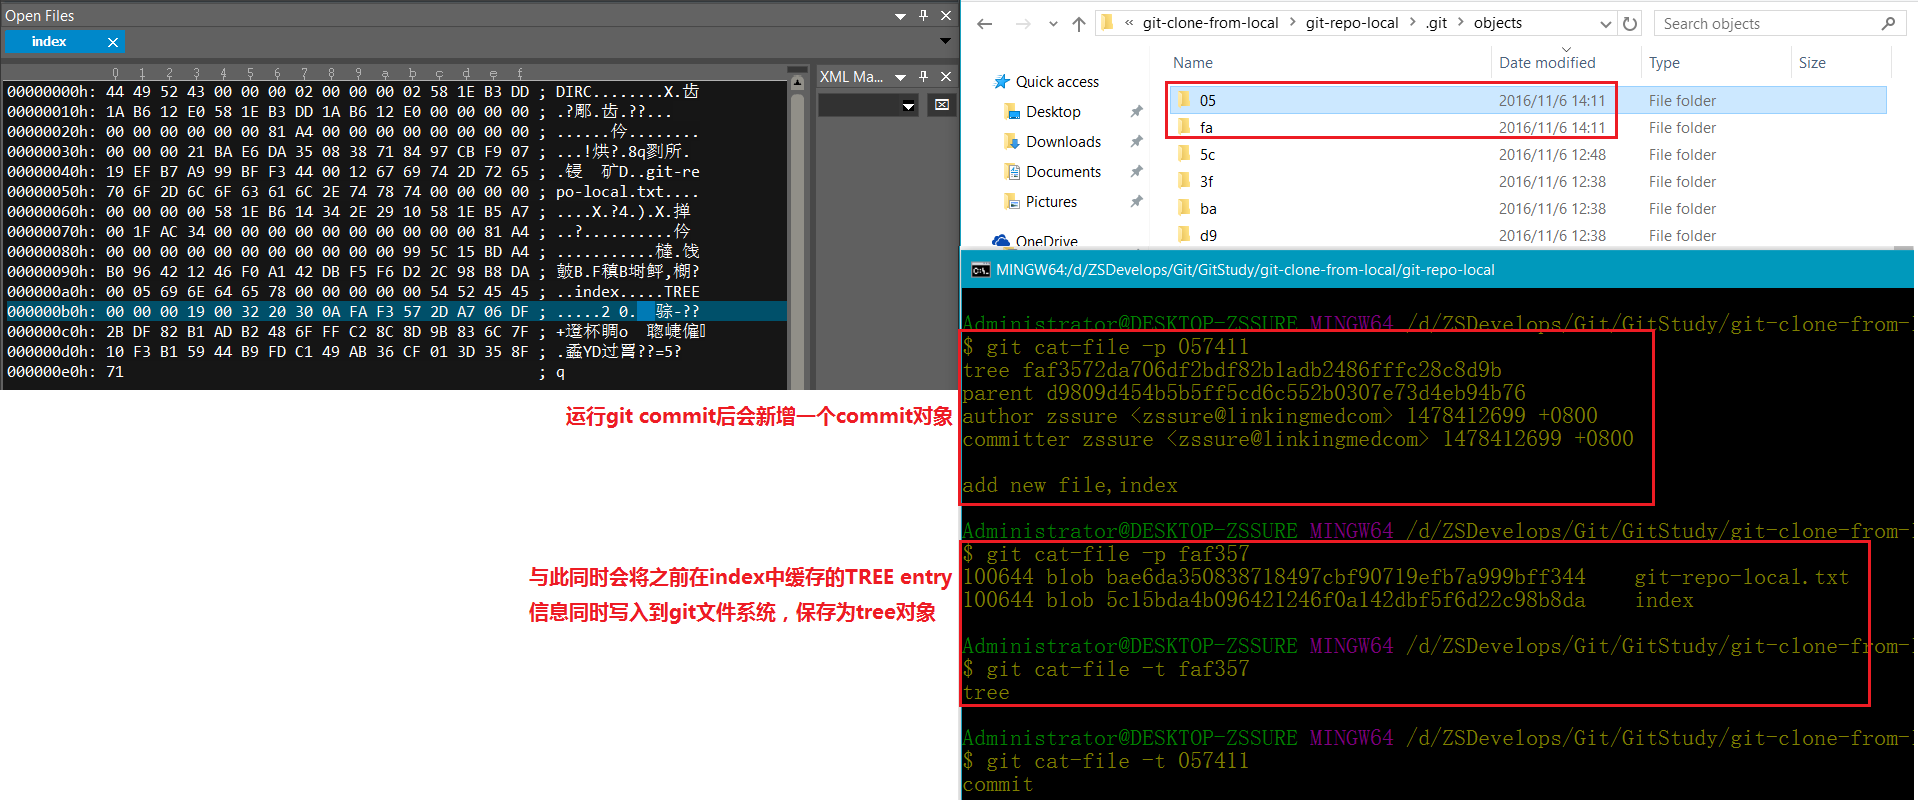Click the button beside the XML panel combo box

942,105
